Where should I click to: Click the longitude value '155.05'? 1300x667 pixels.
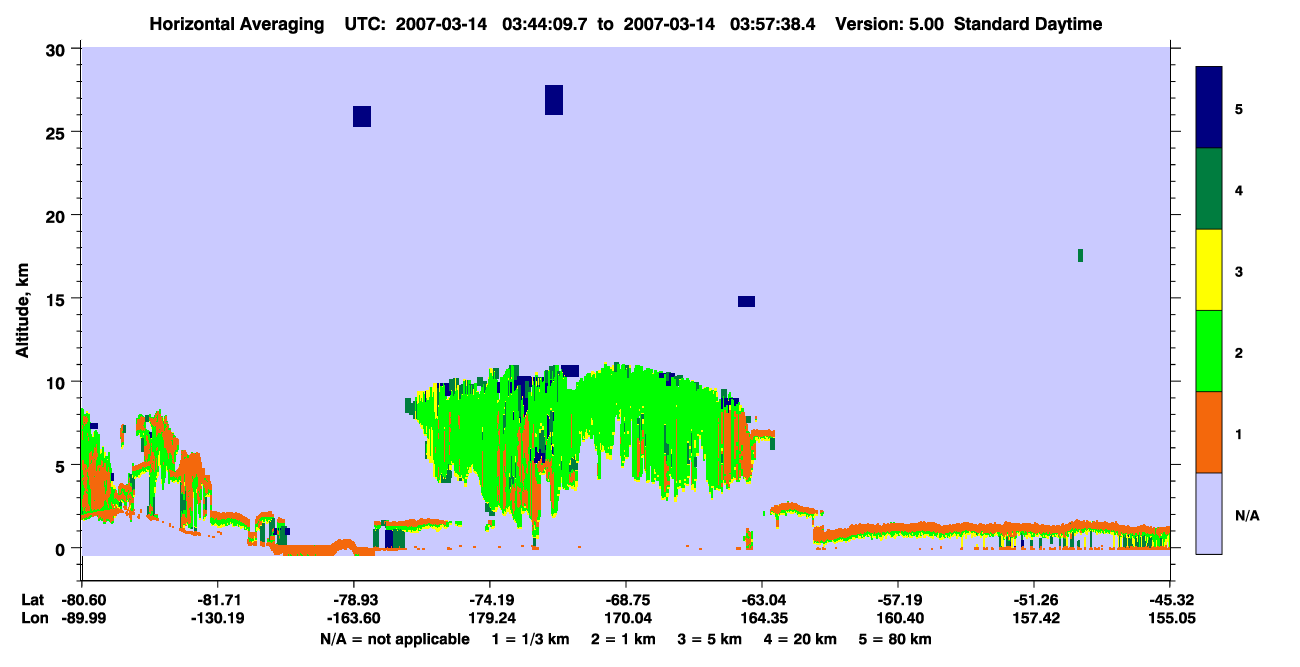click(x=1170, y=618)
